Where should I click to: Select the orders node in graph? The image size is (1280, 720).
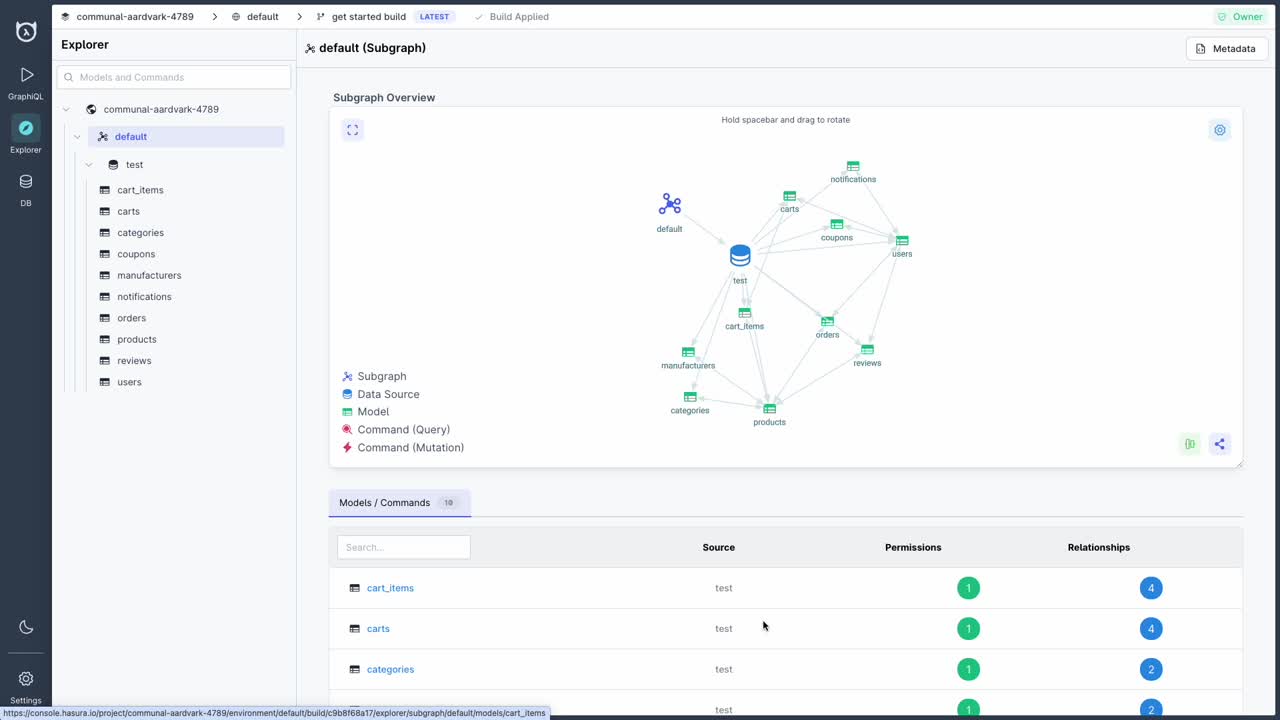[827, 321]
